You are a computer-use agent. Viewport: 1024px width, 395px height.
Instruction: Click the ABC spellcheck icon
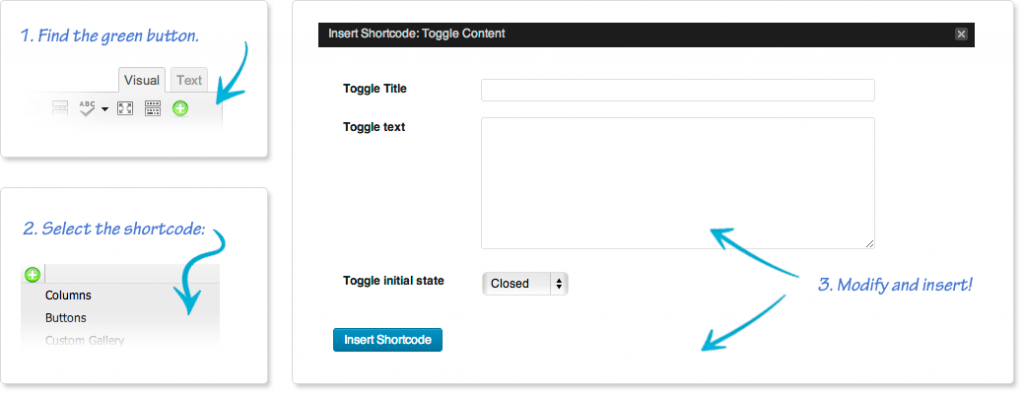click(x=88, y=108)
